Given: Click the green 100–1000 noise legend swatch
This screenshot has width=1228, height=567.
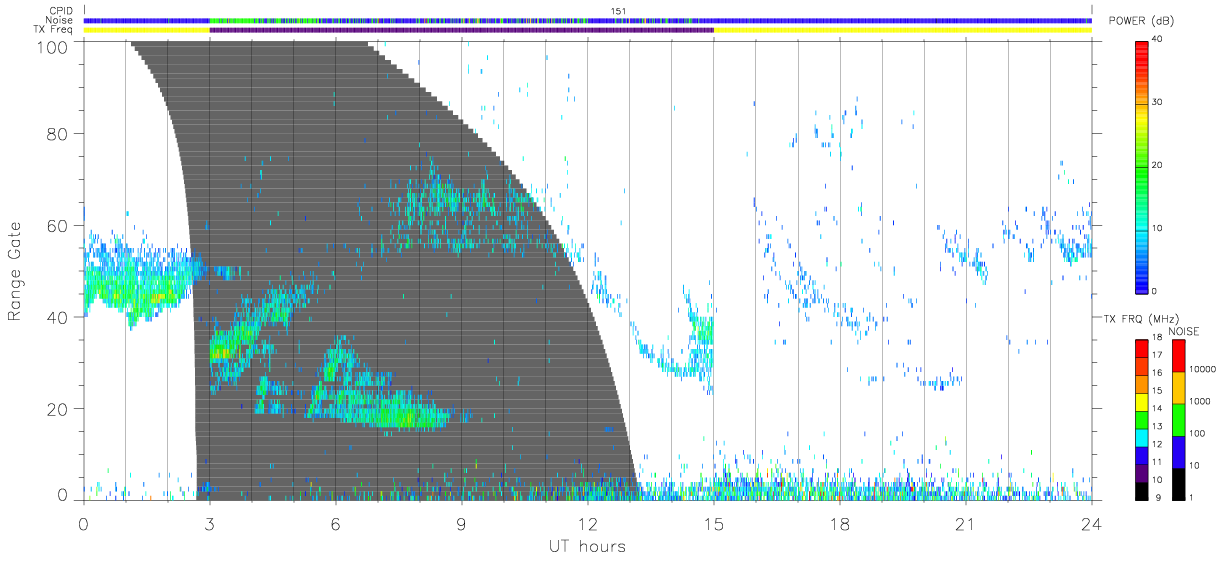Looking at the screenshot, I should point(1178,420).
